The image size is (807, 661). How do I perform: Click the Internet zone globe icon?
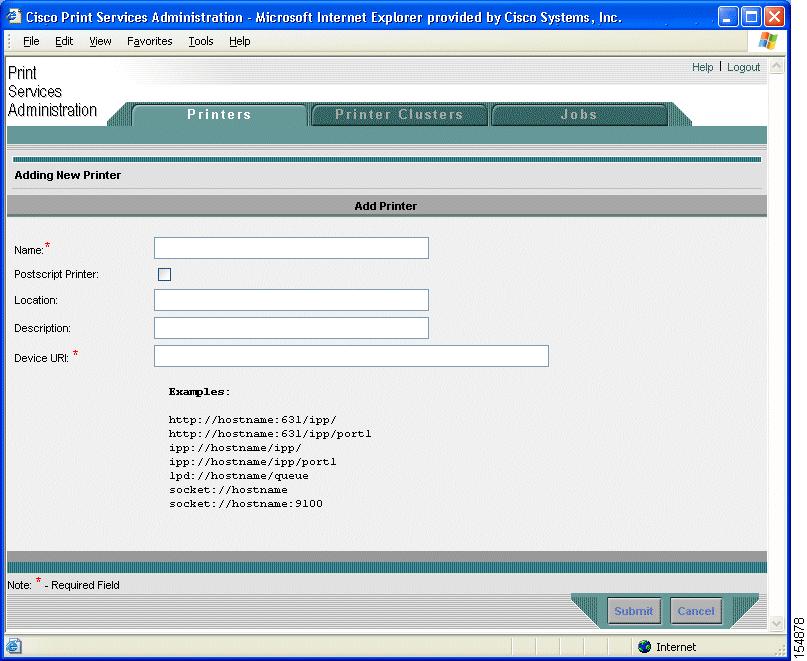(644, 647)
